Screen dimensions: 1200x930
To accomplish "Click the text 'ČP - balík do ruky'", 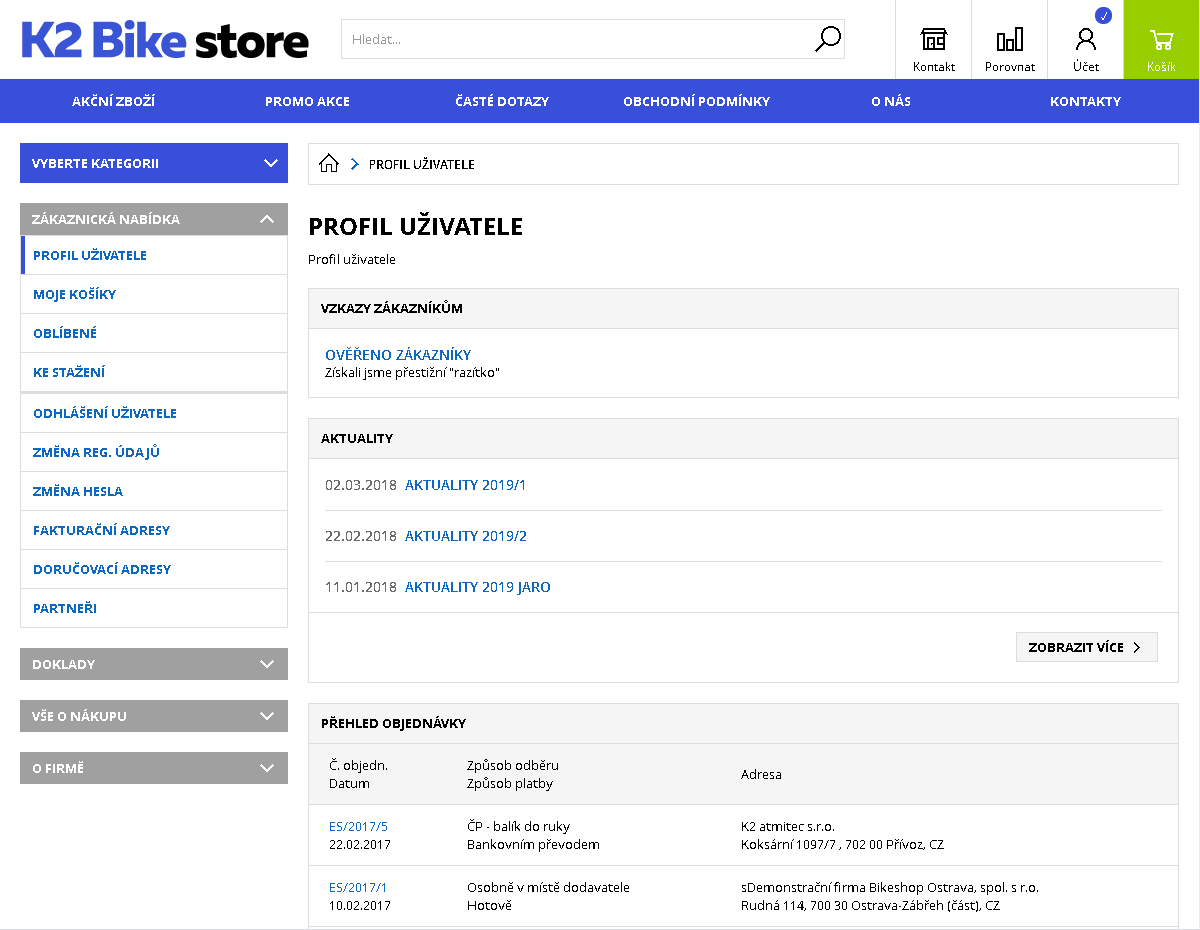I will point(518,827).
